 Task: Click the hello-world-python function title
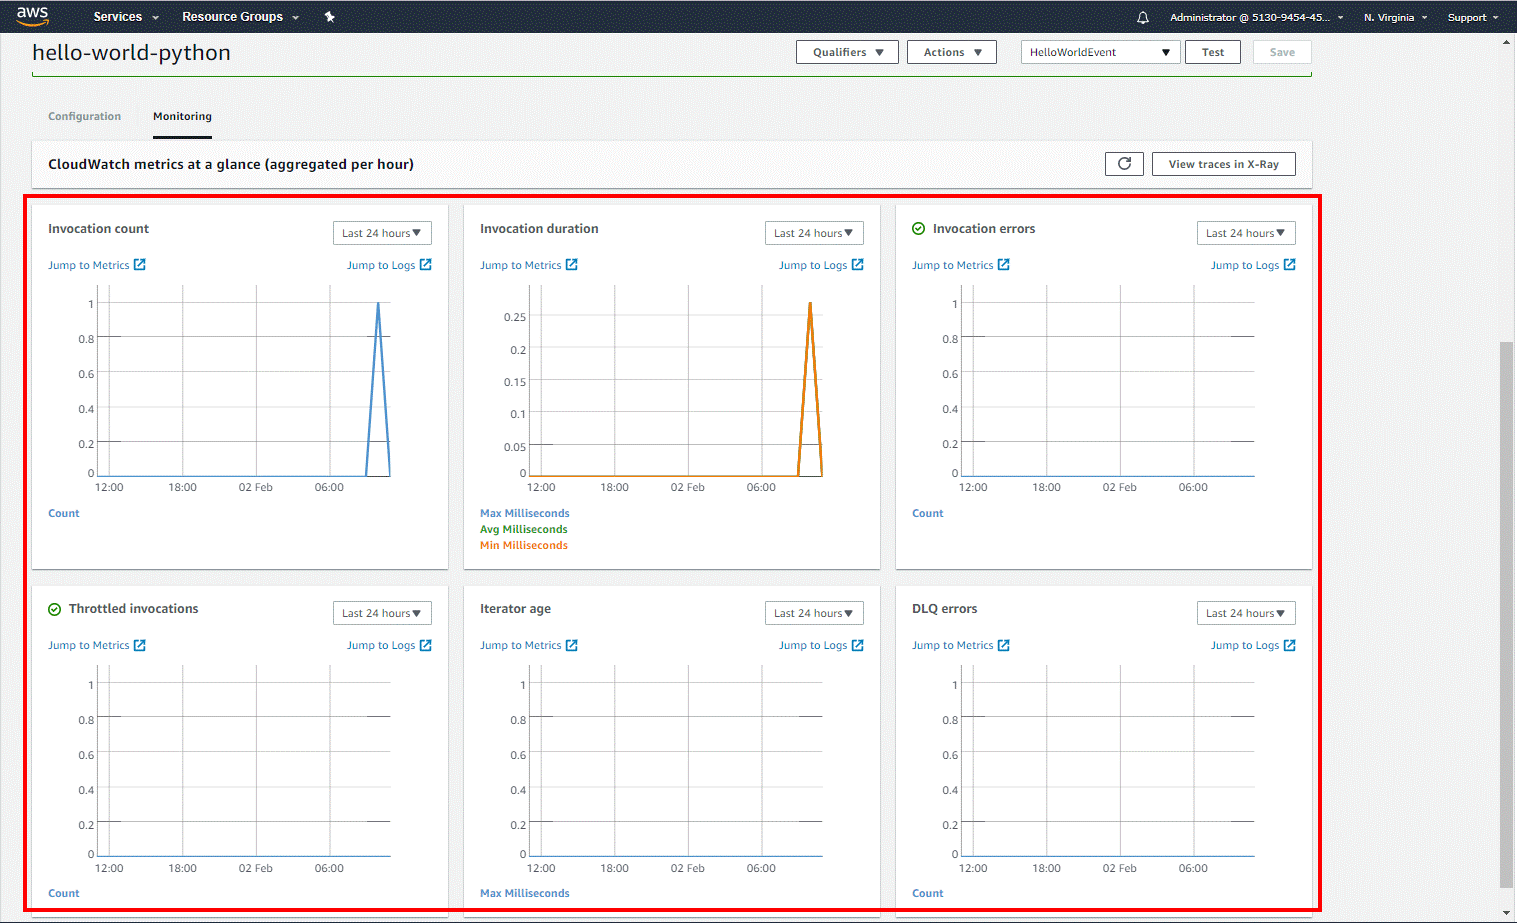coord(131,53)
